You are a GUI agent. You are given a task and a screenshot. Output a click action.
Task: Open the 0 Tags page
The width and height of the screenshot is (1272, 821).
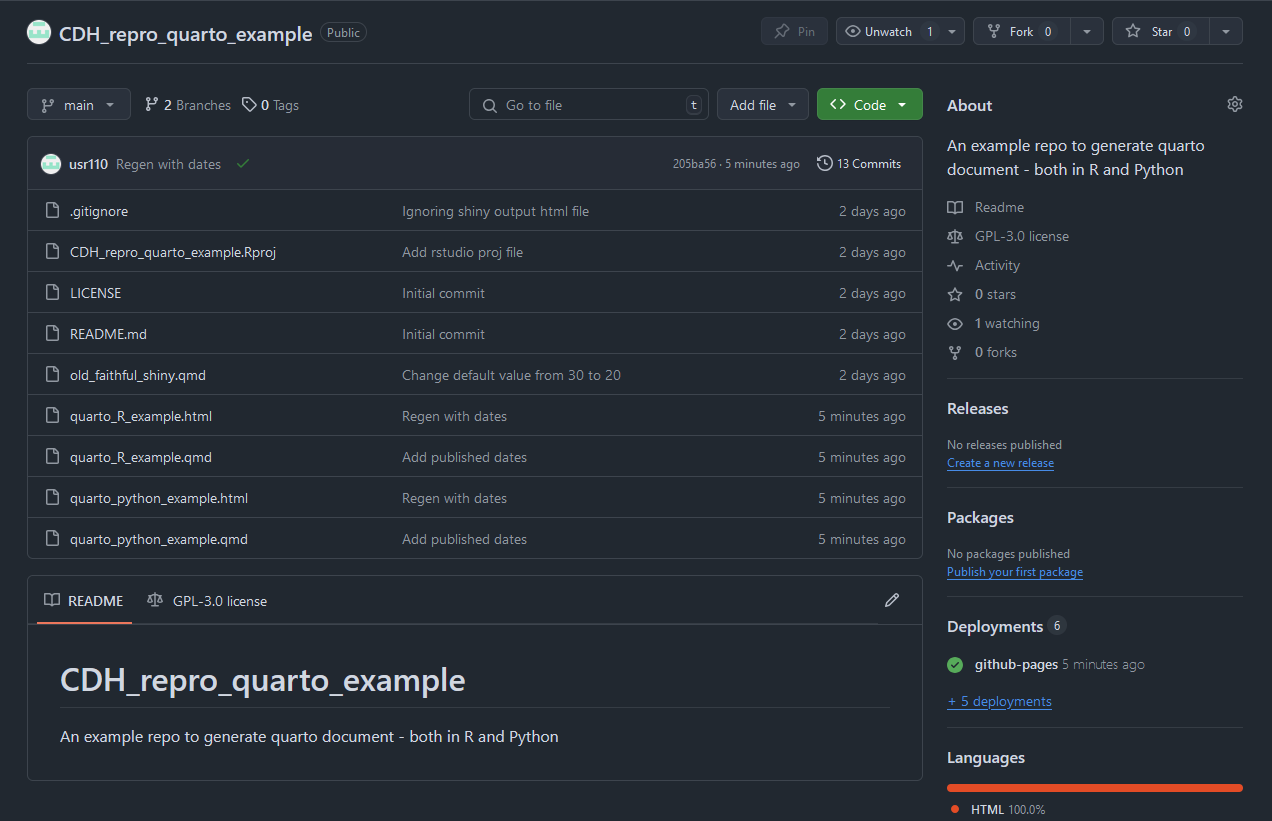(270, 105)
